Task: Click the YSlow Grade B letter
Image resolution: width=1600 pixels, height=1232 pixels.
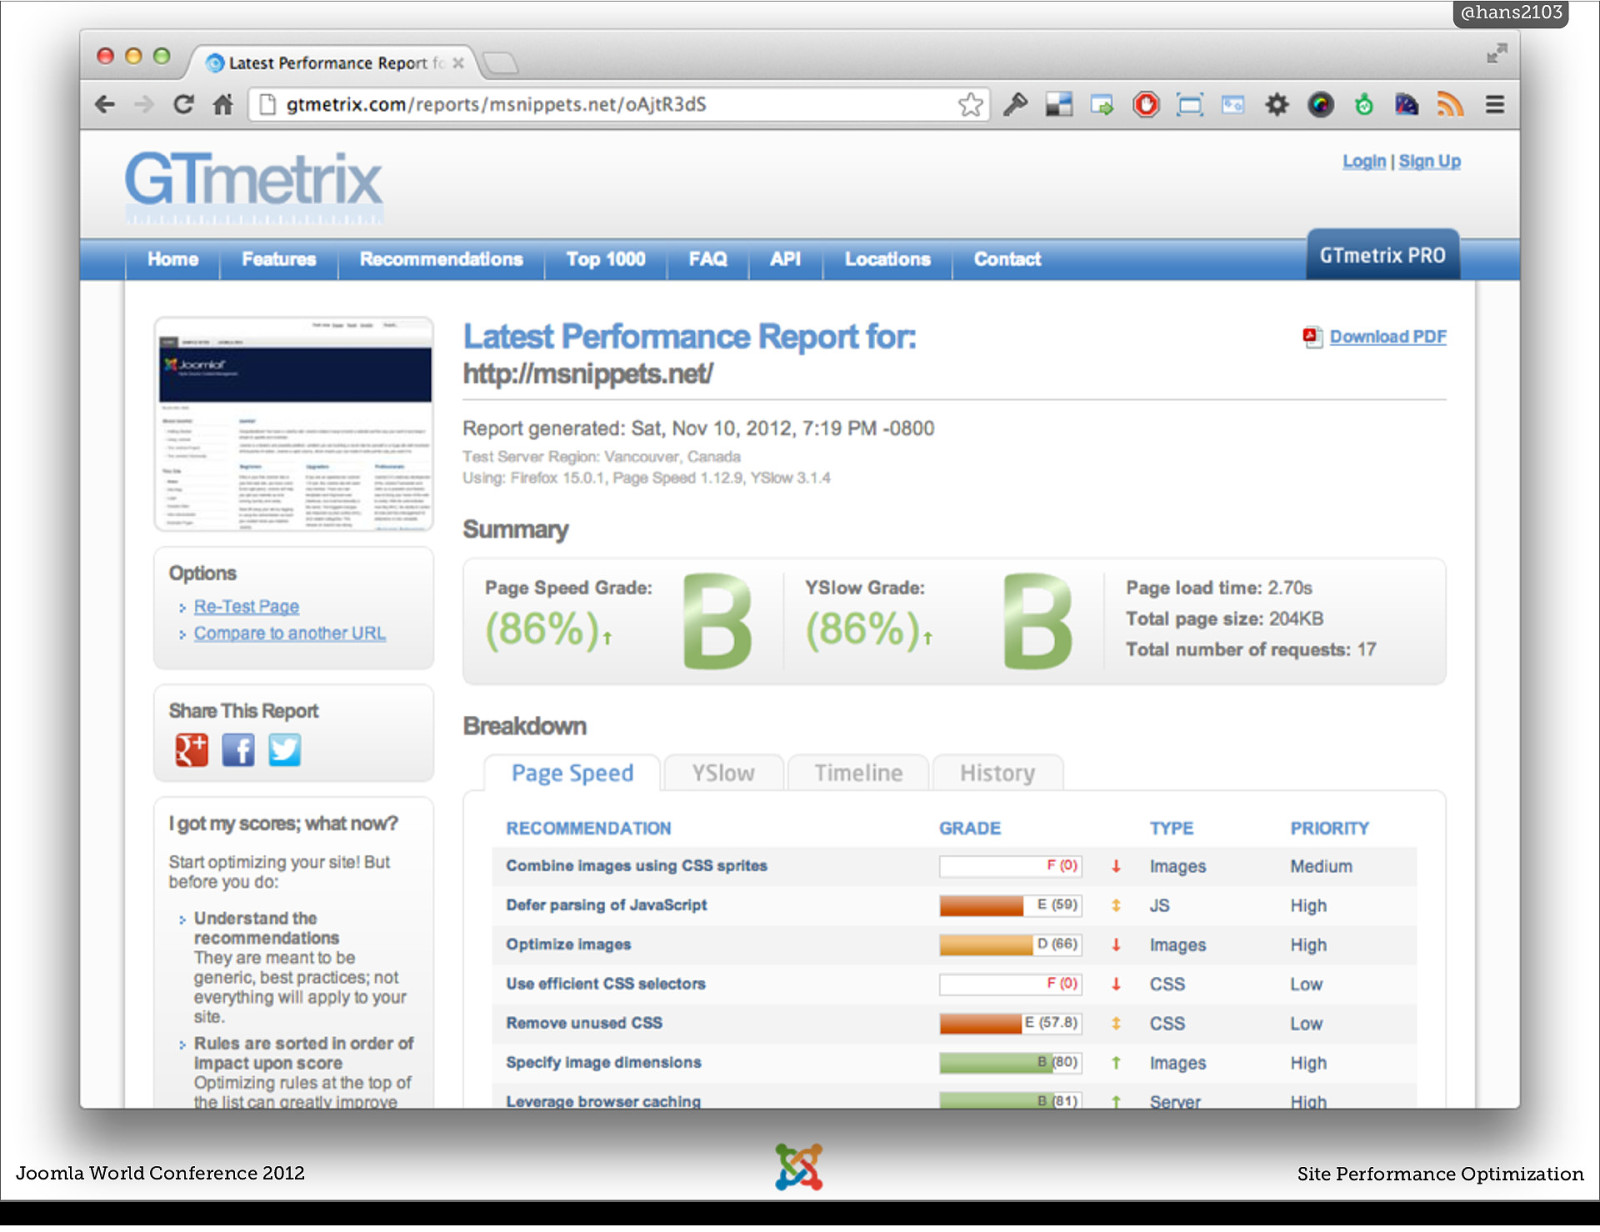Action: tap(1037, 620)
